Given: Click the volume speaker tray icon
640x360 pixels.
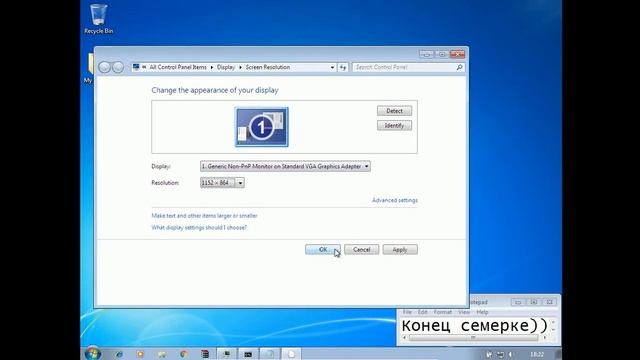Looking at the screenshot, I should [x=511, y=355].
